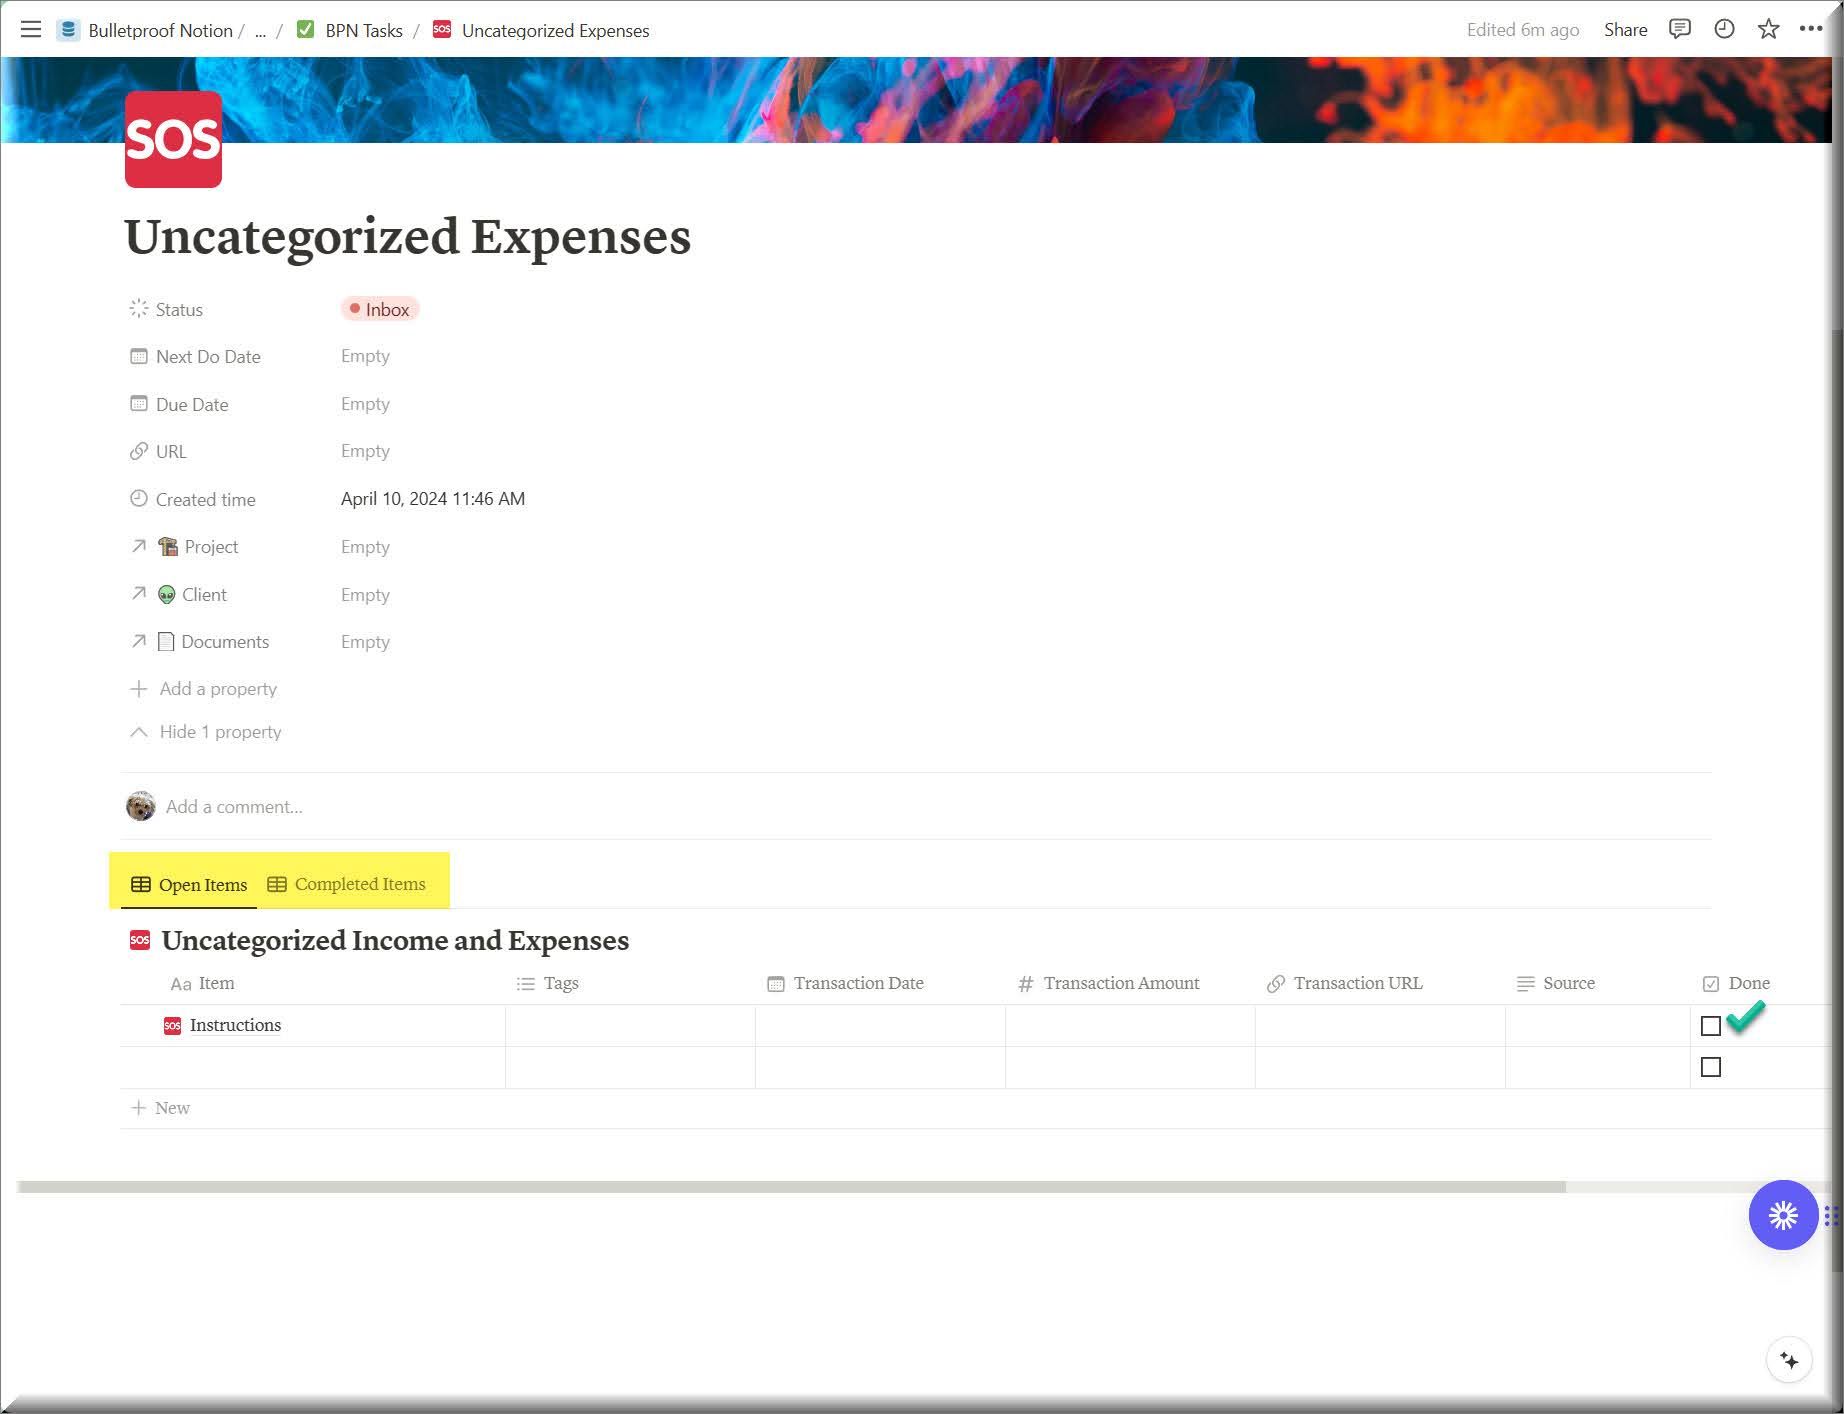This screenshot has width=1844, height=1414.
Task: Favorite this page with the star
Action: pos(1768,29)
